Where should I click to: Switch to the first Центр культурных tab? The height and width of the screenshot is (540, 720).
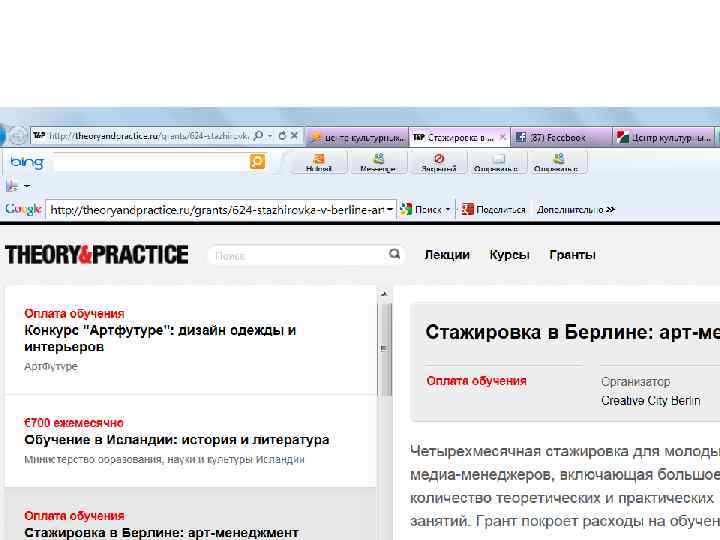[357, 137]
